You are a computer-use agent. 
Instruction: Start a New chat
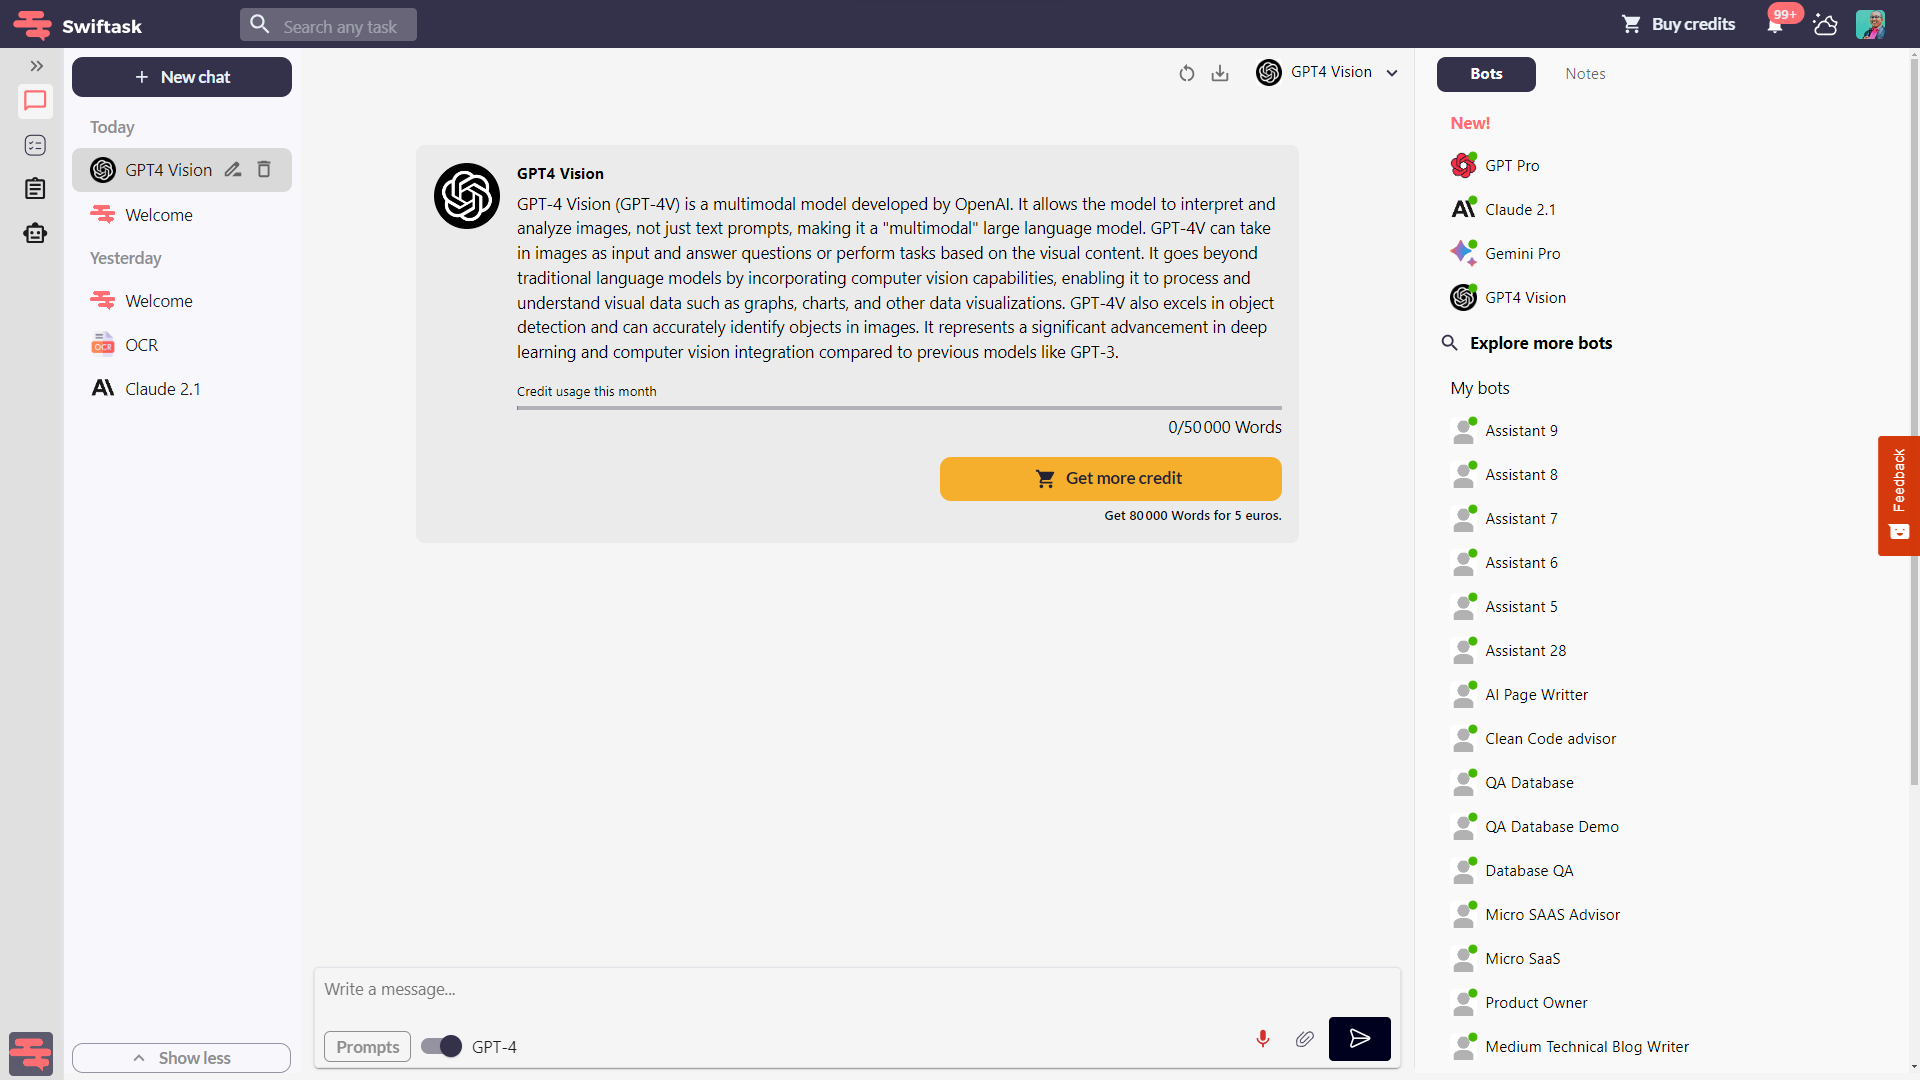tap(182, 77)
